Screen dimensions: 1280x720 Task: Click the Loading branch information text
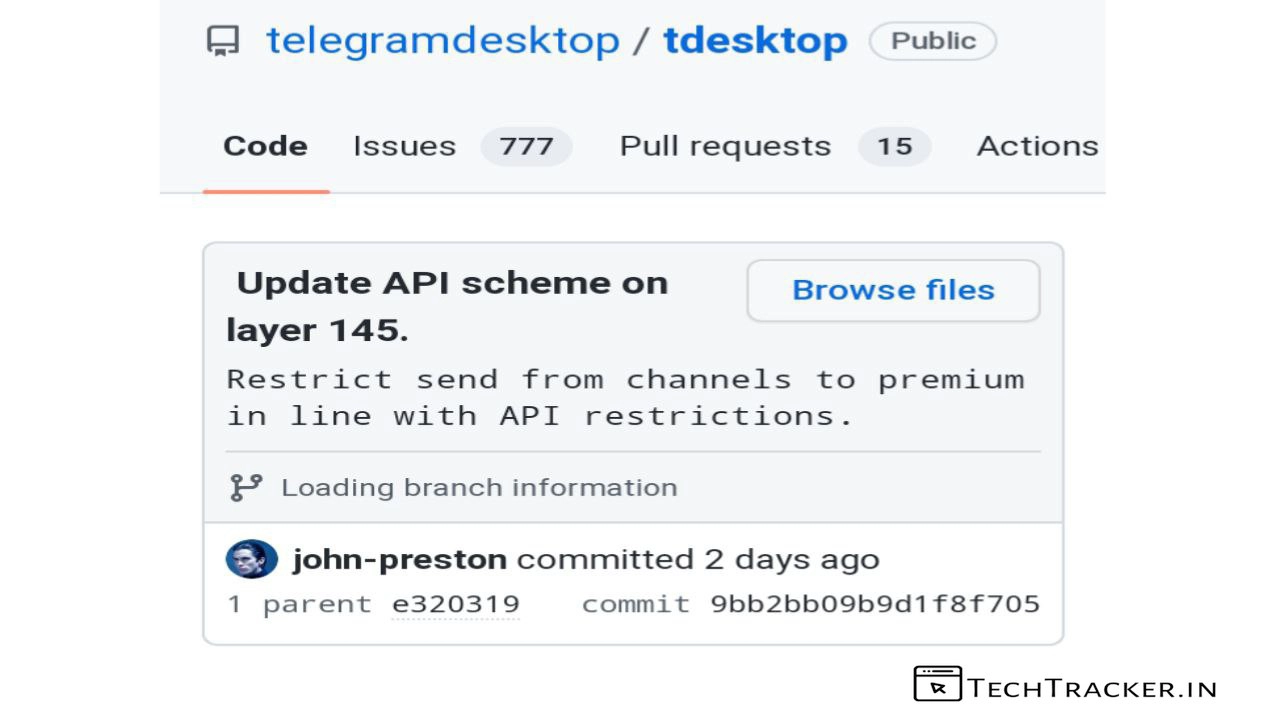[x=479, y=488]
